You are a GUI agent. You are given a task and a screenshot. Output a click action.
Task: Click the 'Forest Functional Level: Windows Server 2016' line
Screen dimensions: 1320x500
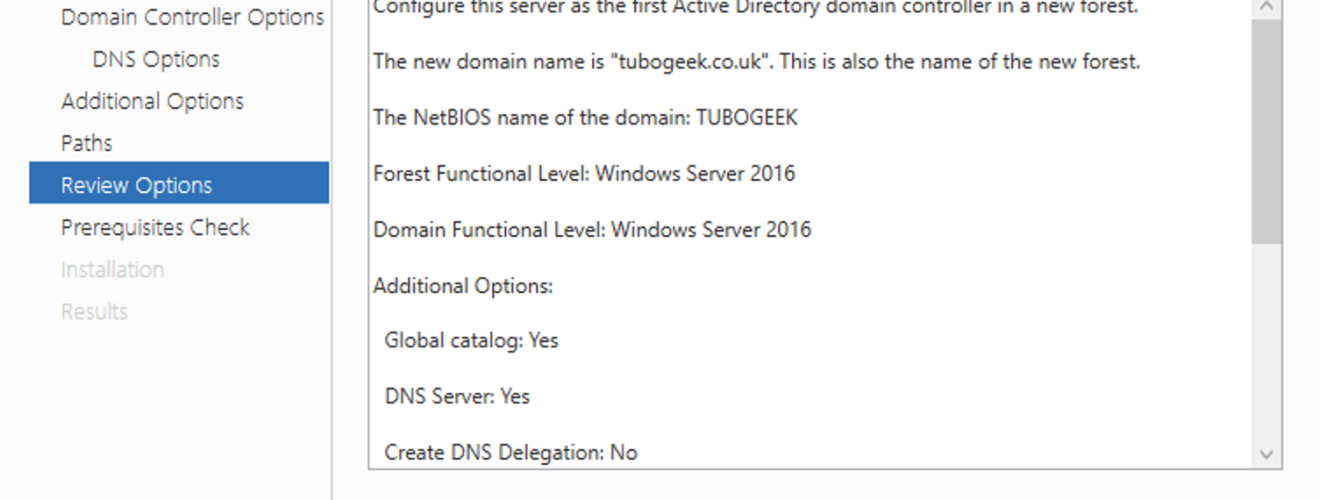584,174
